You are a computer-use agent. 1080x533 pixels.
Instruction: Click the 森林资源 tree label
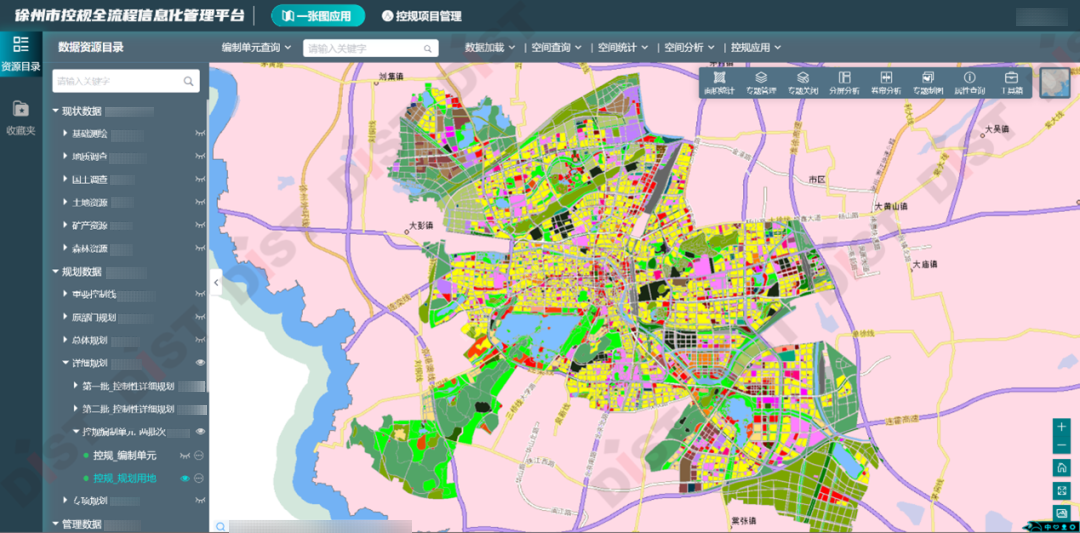[90, 248]
